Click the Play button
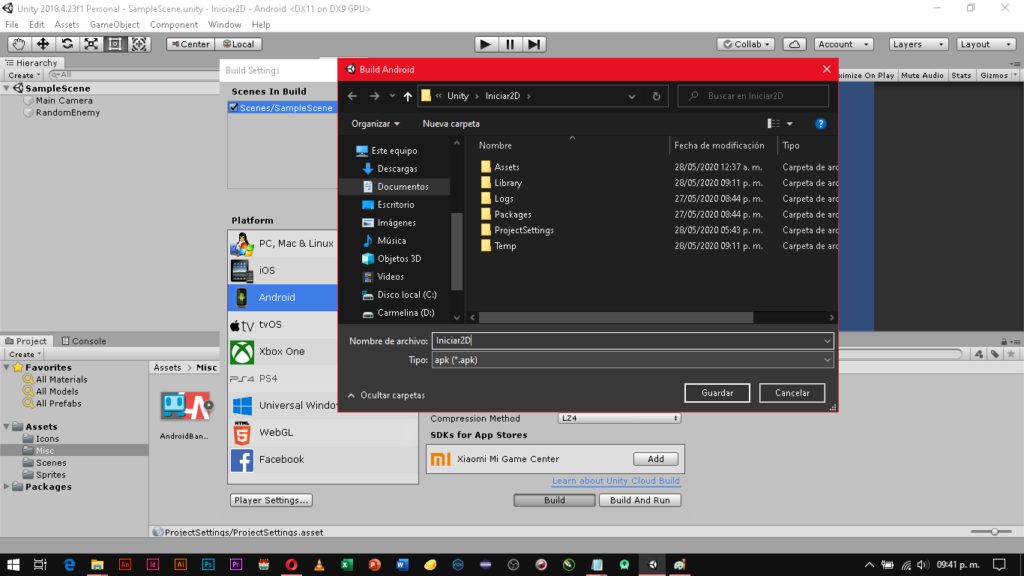Screen dimensions: 1024x576 coord(485,44)
